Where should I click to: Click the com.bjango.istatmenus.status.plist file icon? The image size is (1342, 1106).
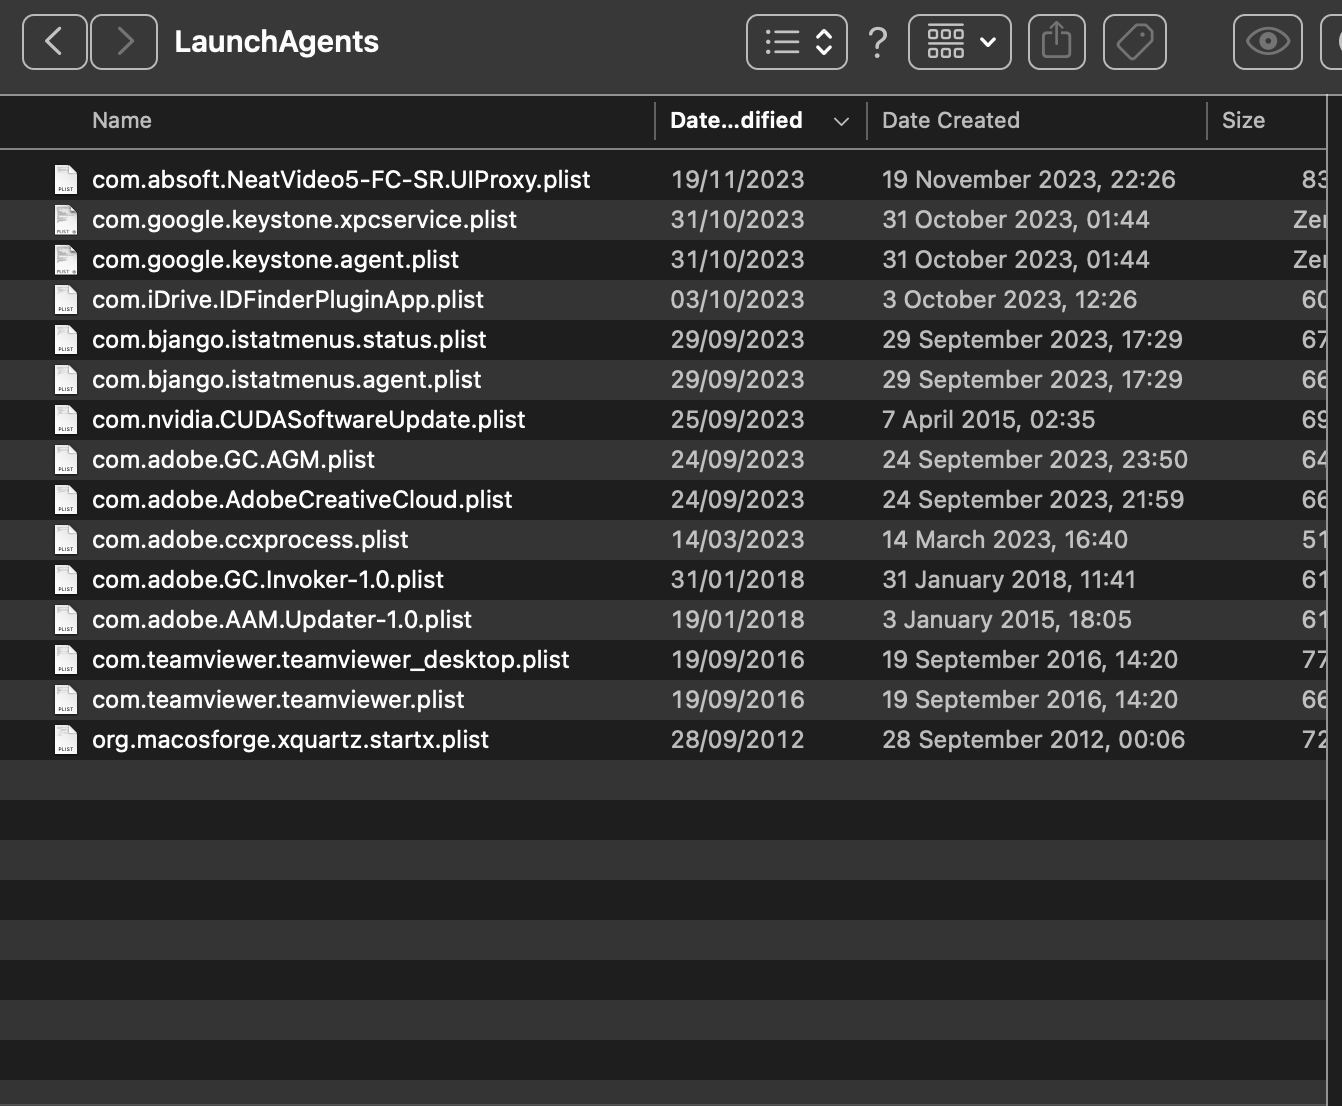coord(66,340)
